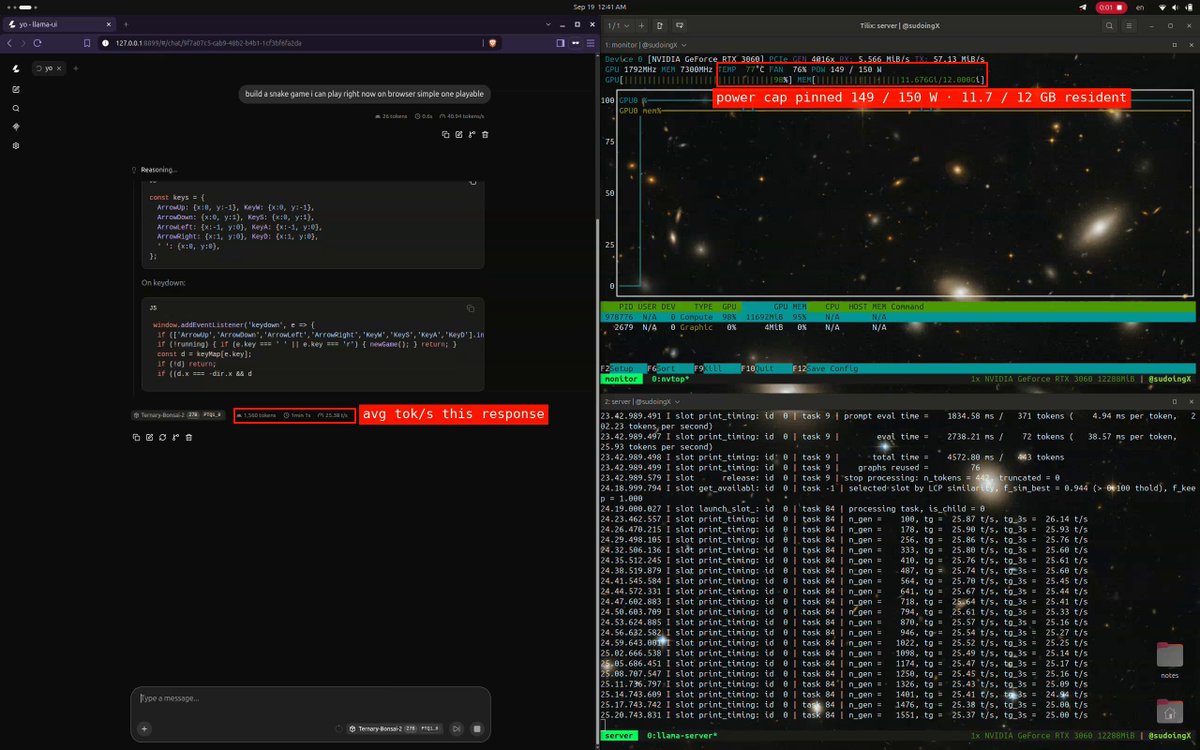Close the 'yo' chat tab
Image resolution: width=1200 pixels, height=750 pixels.
[59, 68]
